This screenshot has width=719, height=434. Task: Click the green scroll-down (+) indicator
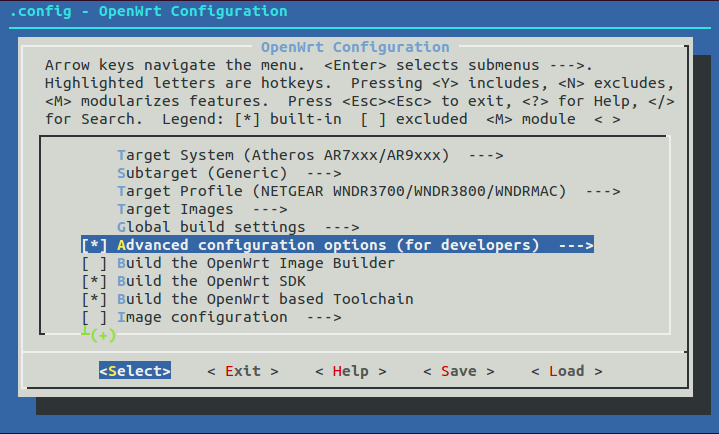100,335
